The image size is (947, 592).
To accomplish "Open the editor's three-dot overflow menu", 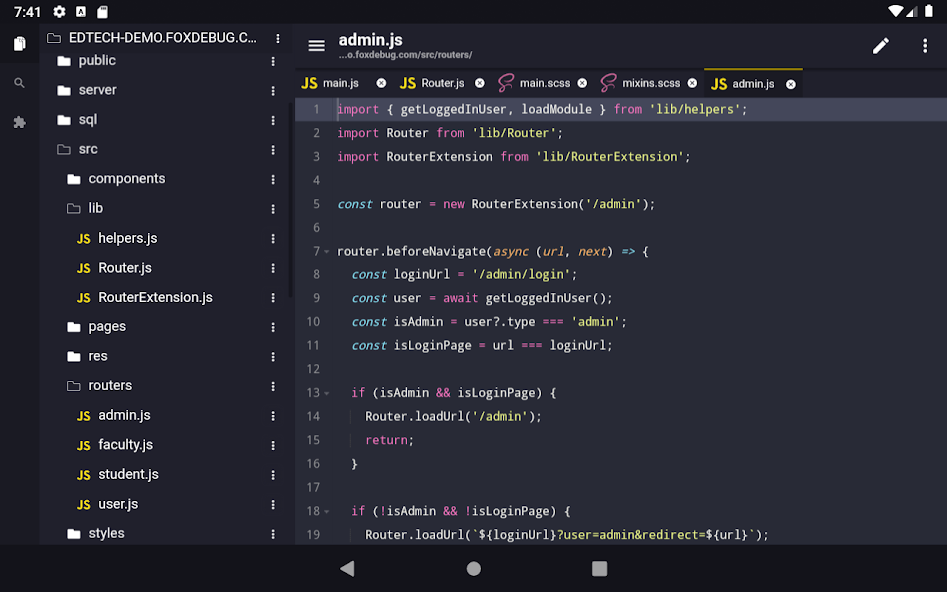I will pos(924,46).
